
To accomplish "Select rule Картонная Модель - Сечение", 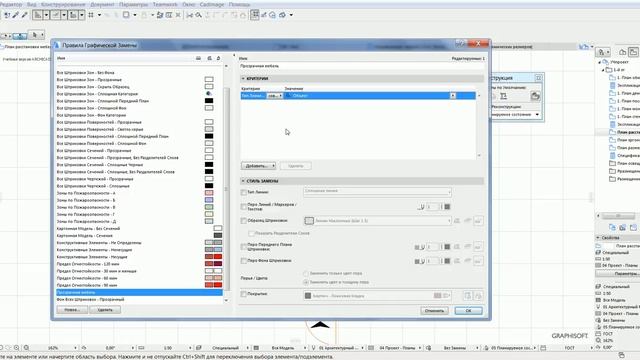I will coord(84,236).
